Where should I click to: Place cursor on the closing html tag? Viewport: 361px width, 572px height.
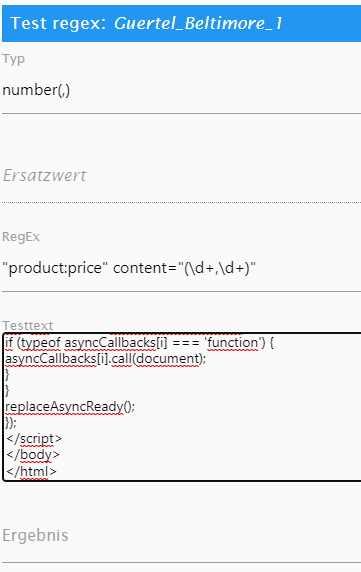pos(31,471)
